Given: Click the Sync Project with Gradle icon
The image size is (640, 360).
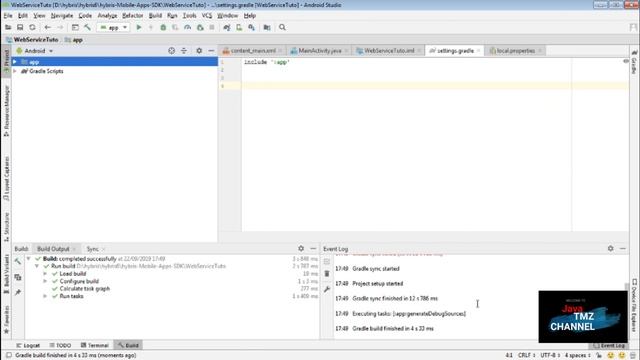Looking at the screenshot, I should click(x=227, y=27).
